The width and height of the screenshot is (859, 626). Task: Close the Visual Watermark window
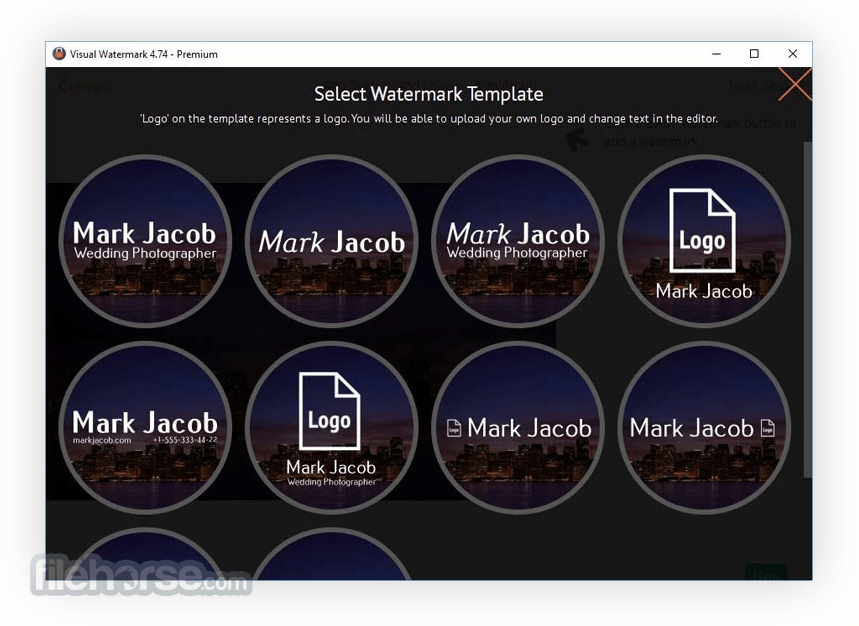coord(793,54)
